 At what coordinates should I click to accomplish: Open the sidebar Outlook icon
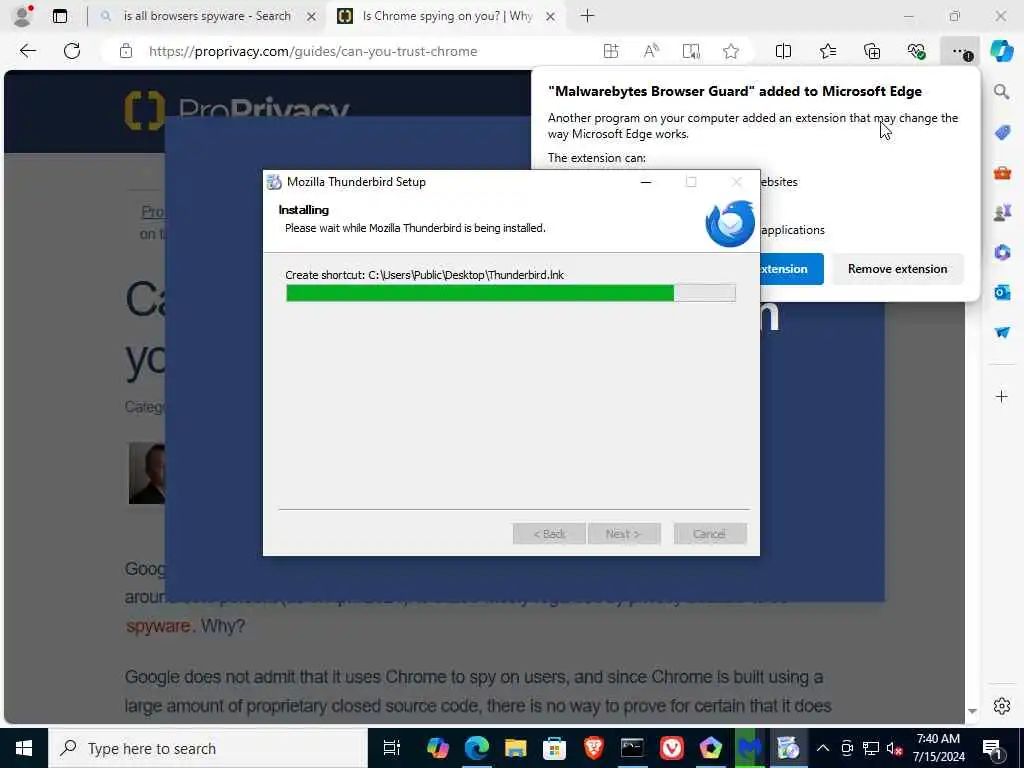click(x=1002, y=292)
